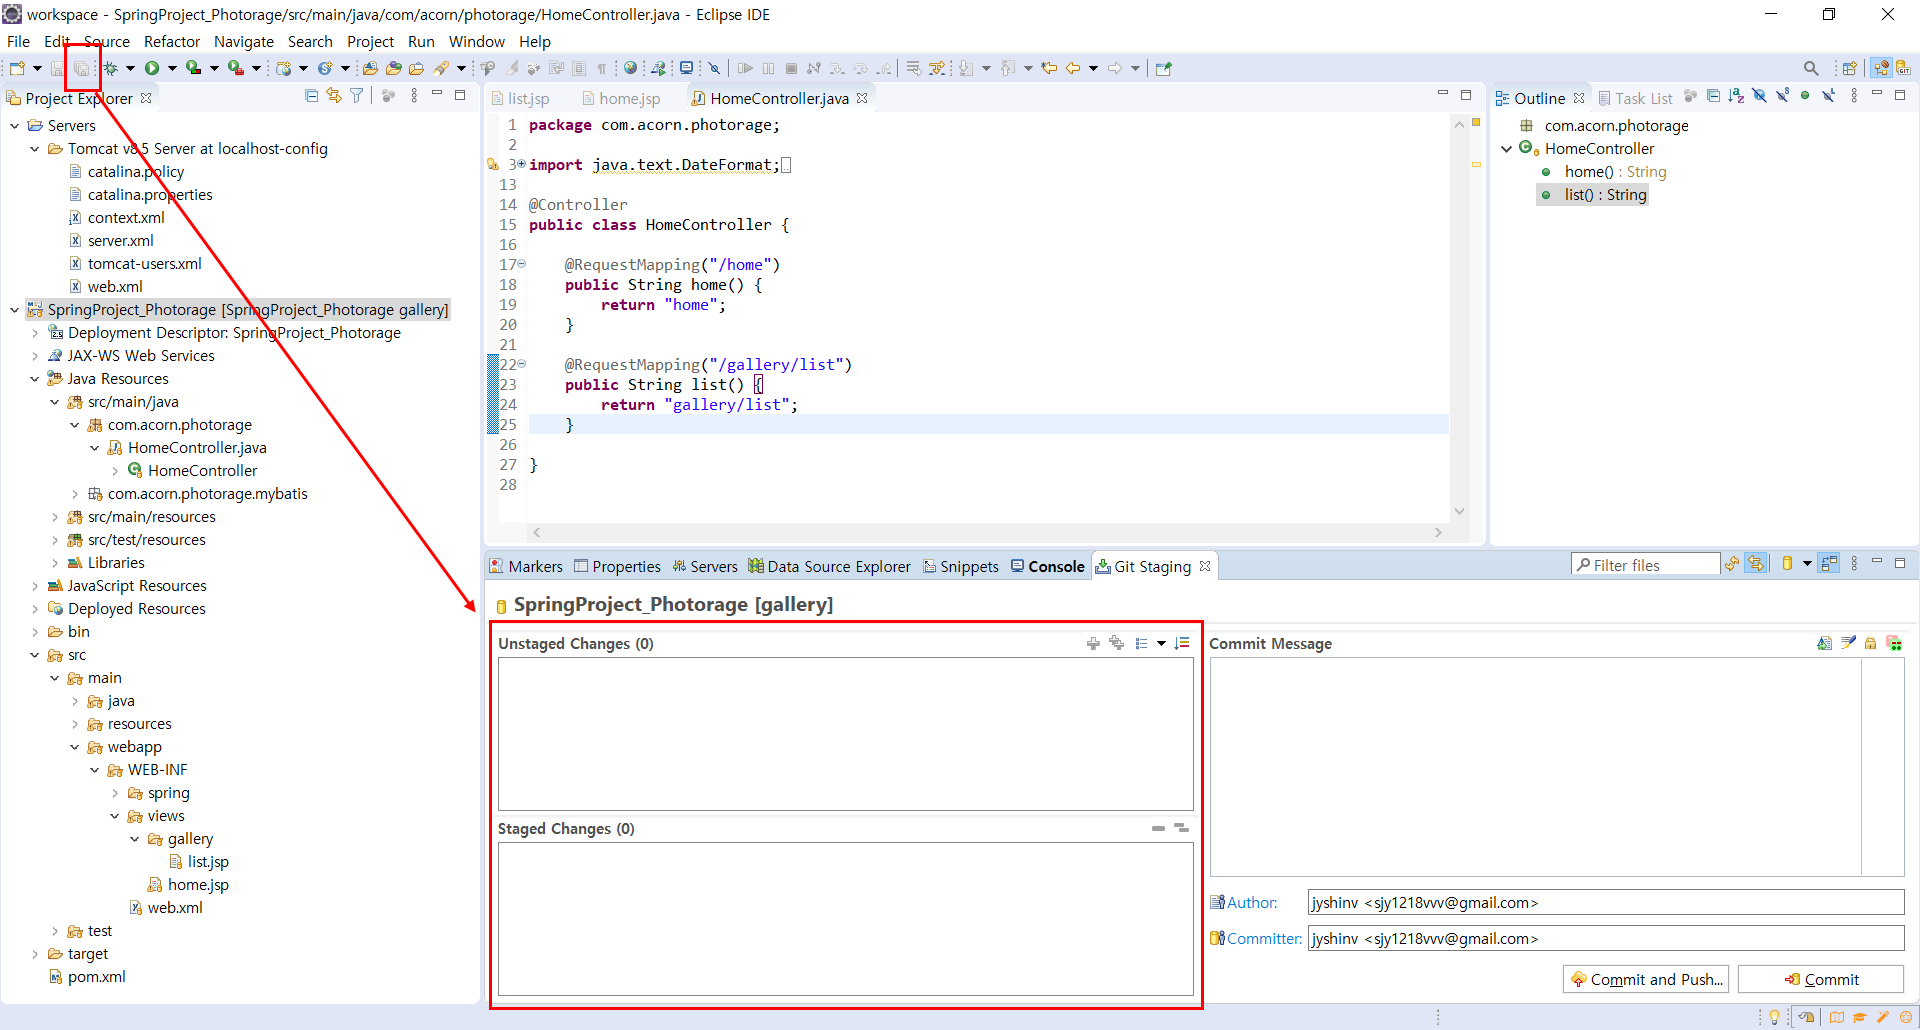
Task: Collapse the Tomcat v8.5 Server node
Action: [35, 149]
